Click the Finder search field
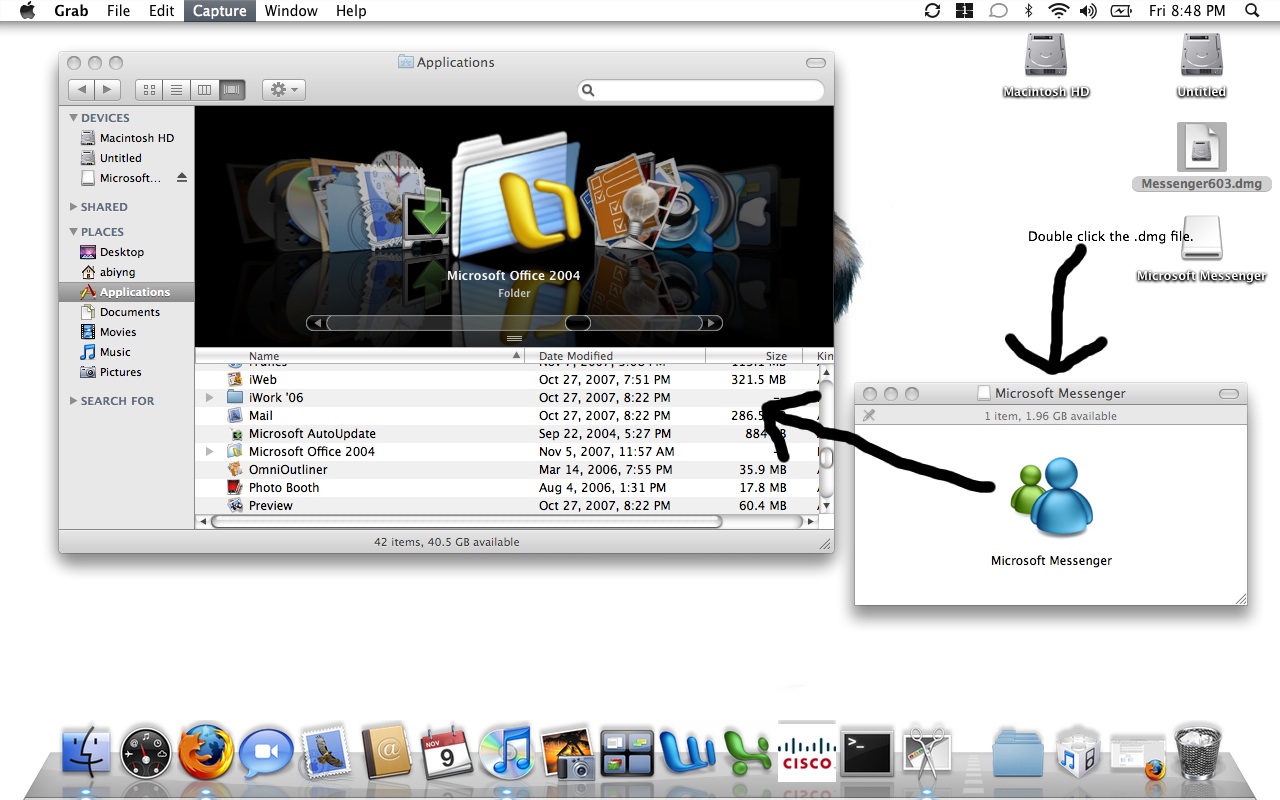The height and width of the screenshot is (800, 1280). pos(701,90)
